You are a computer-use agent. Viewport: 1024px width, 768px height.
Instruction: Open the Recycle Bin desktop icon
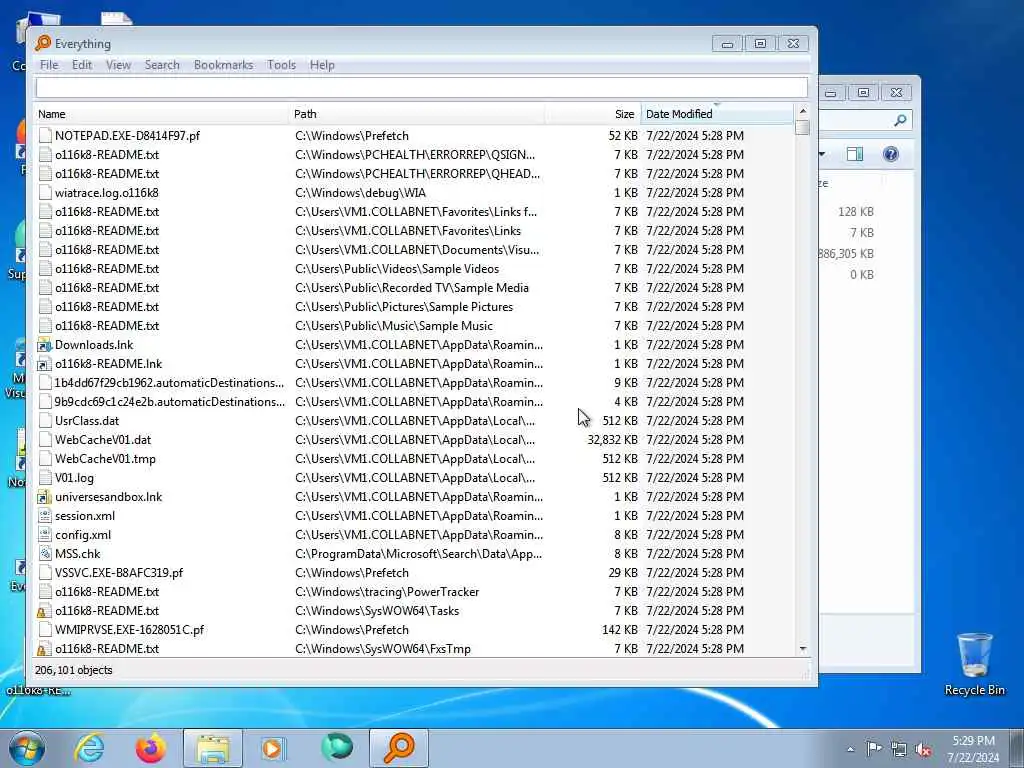tap(974, 664)
